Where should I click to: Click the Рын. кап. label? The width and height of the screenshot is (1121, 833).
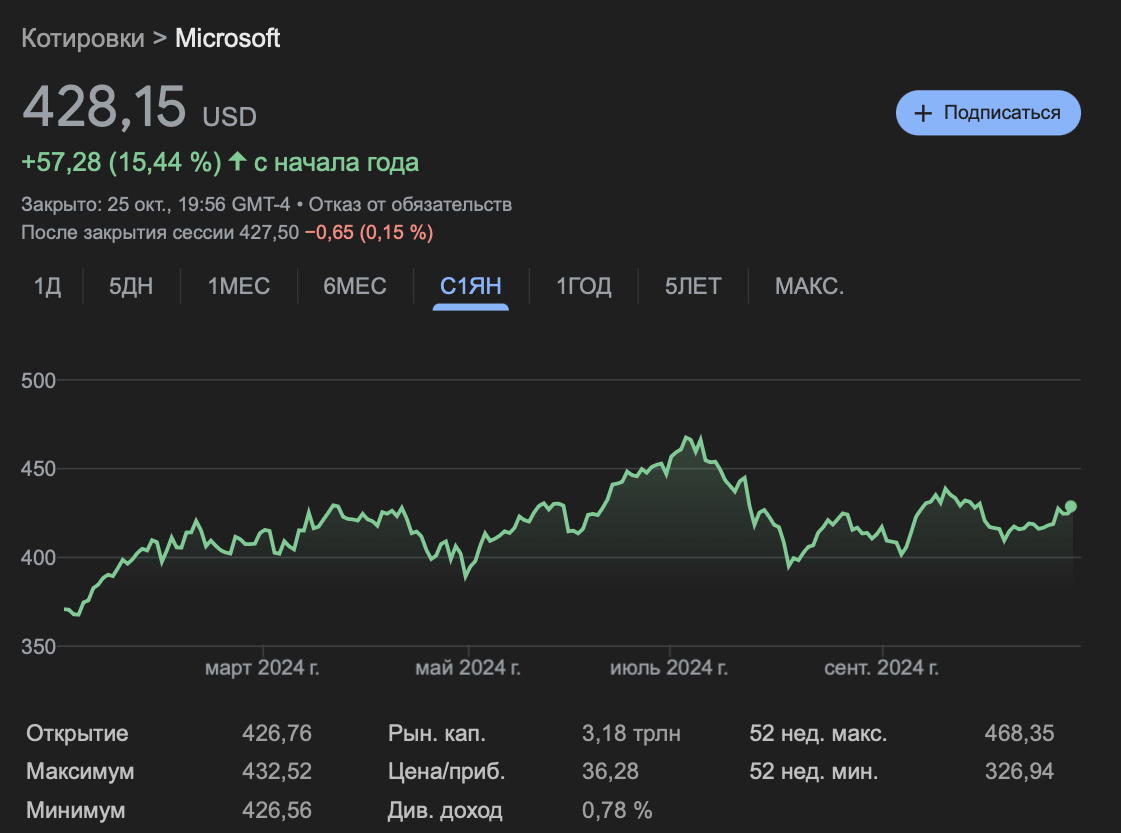click(437, 733)
